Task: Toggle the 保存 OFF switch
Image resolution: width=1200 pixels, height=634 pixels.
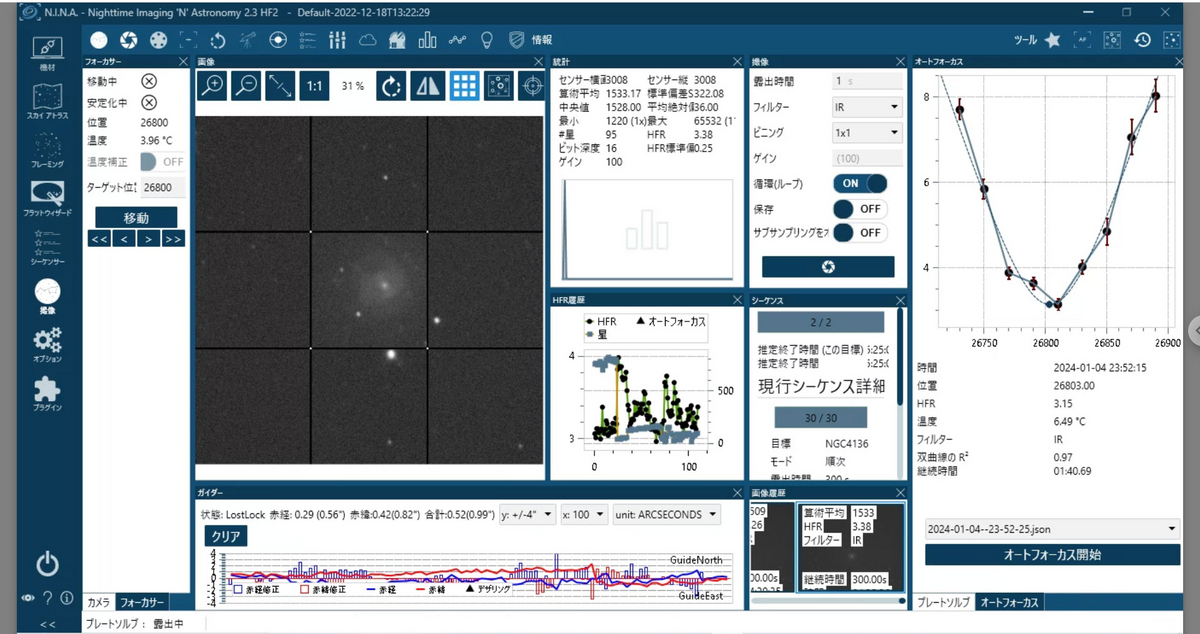Action: pyautogui.click(x=860, y=208)
